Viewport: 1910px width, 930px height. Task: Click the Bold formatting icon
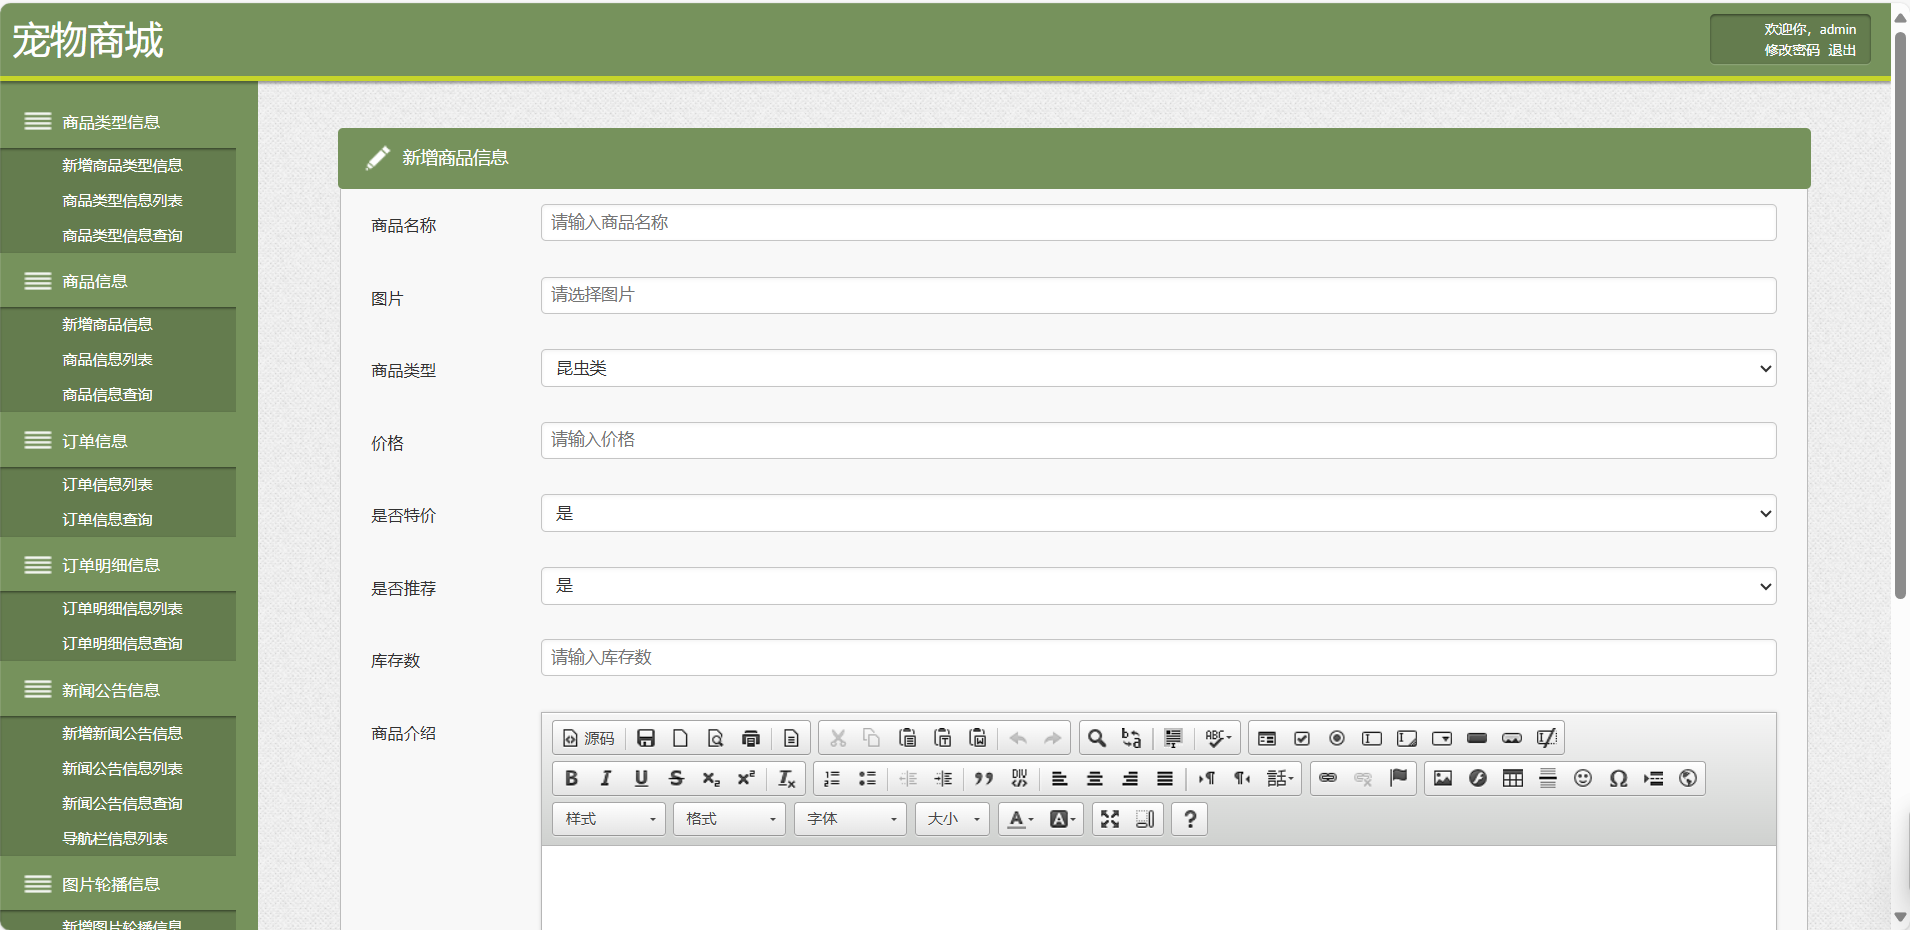click(571, 778)
